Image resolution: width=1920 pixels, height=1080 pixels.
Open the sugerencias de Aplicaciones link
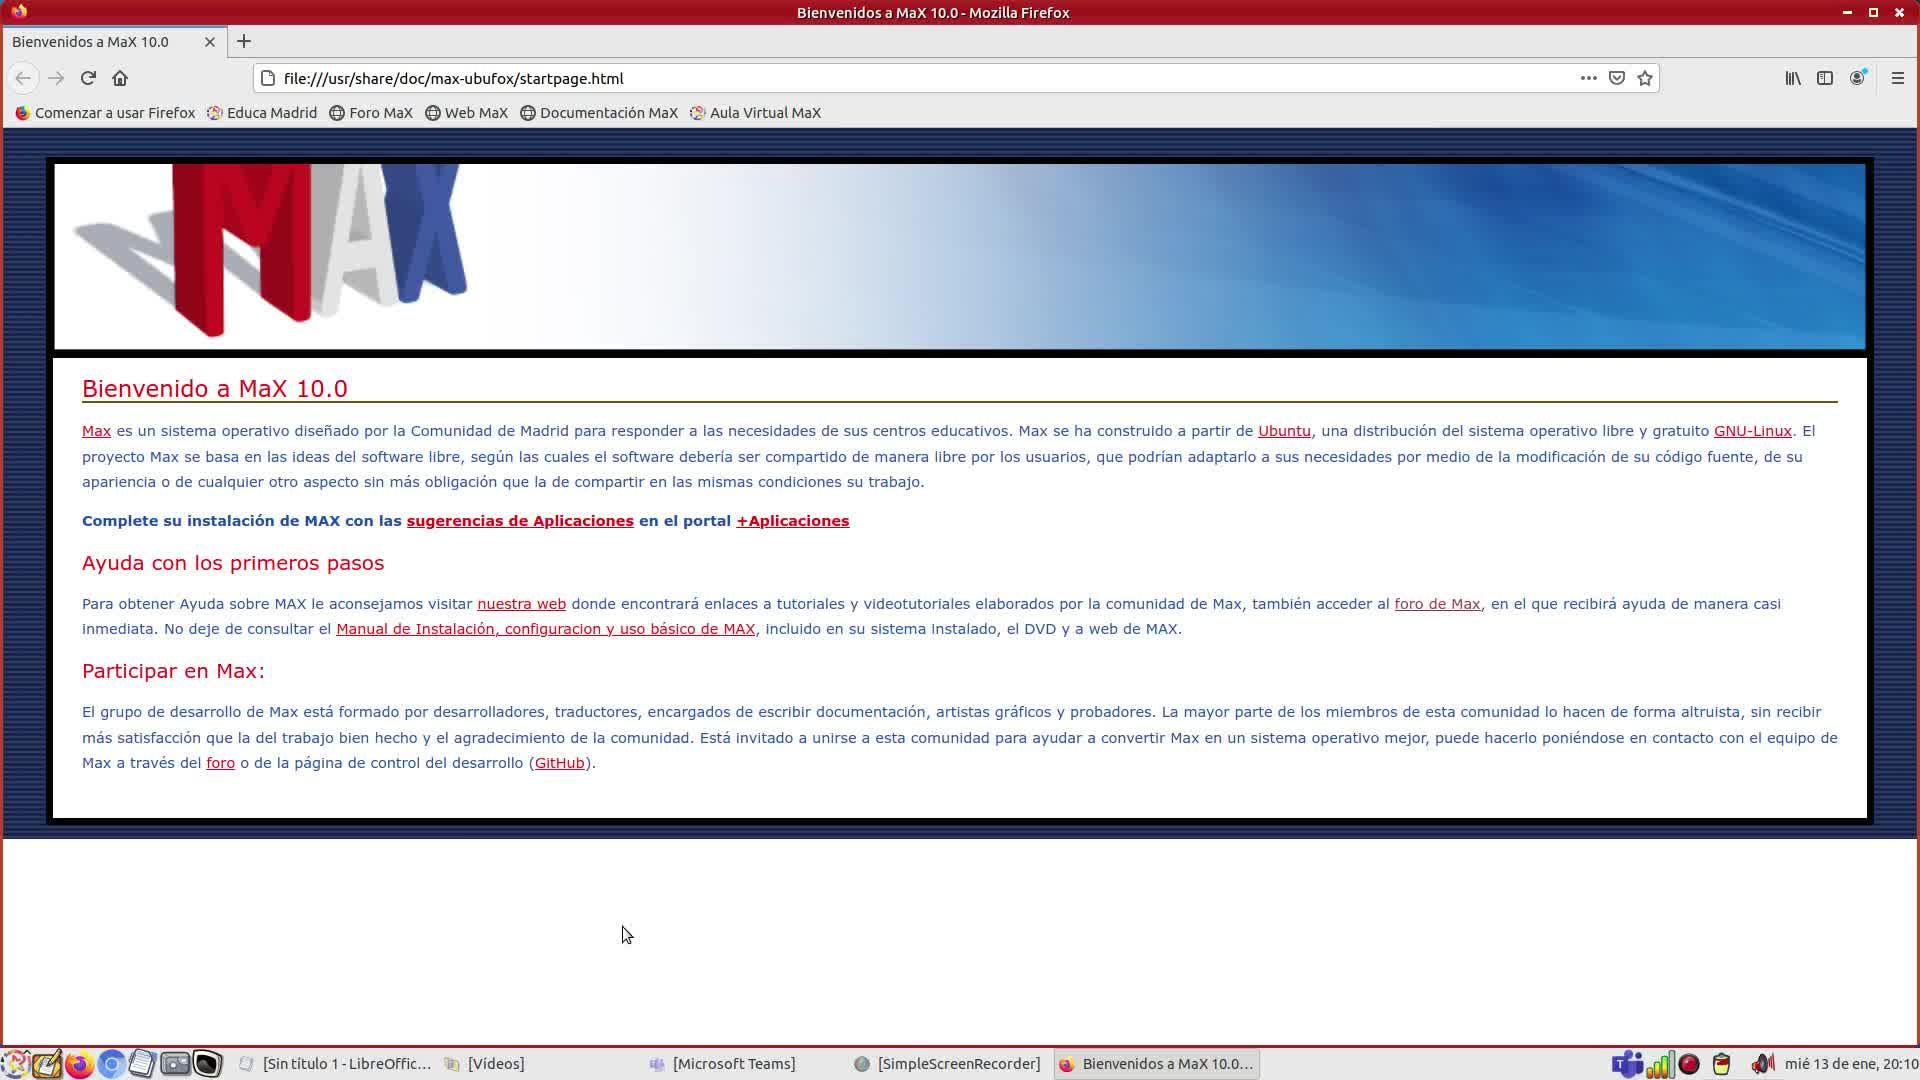(520, 521)
